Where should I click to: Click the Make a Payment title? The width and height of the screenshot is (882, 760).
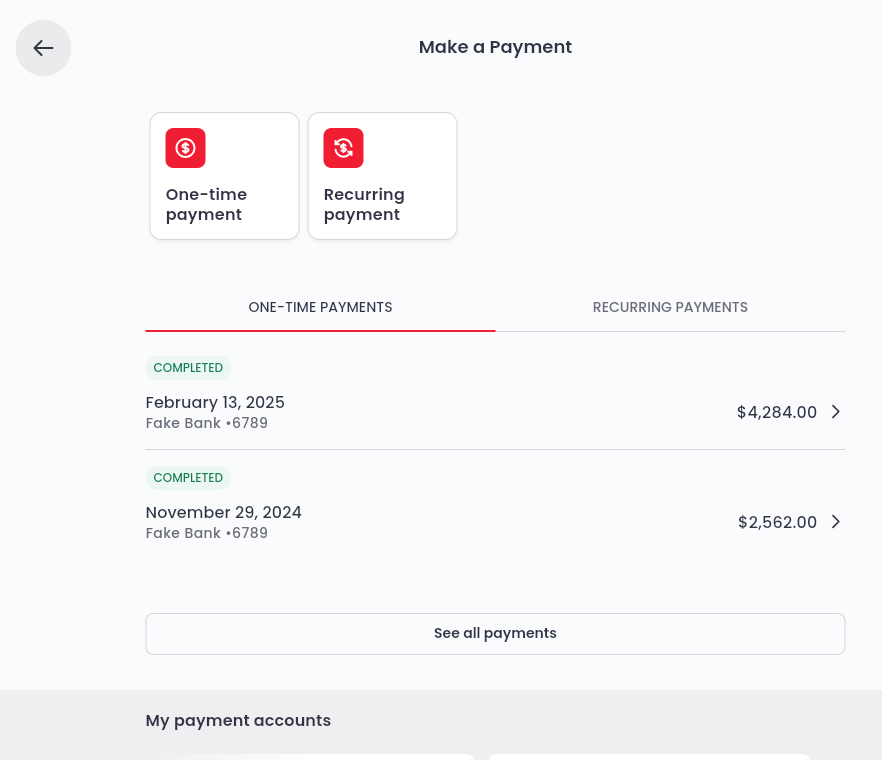point(495,47)
